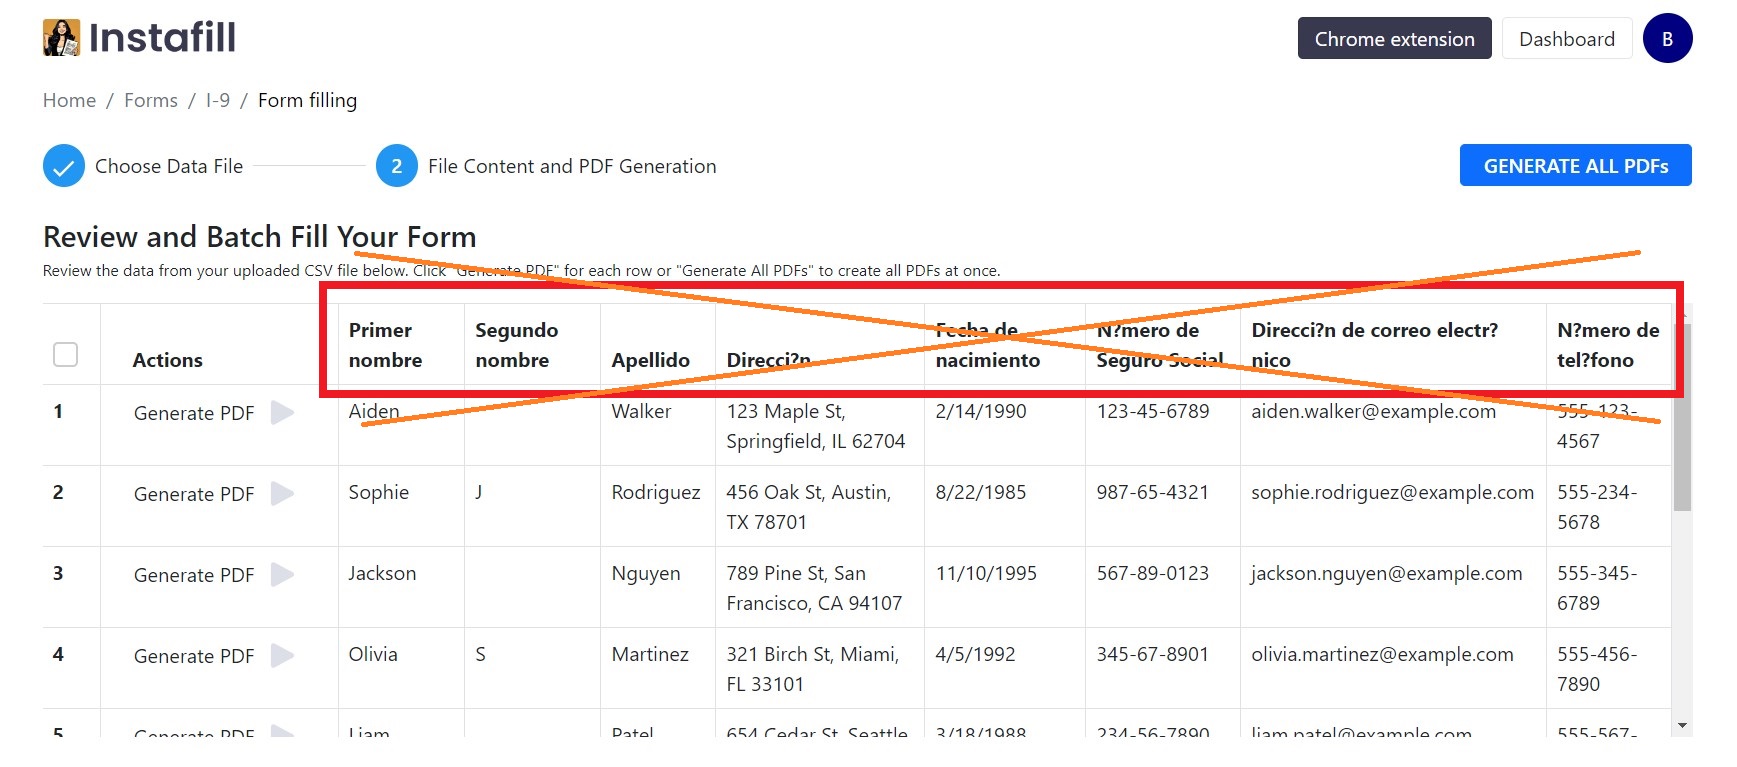The height and width of the screenshot is (767, 1737).
Task: Toggle the select-all checkbox in table header
Action: pyautogui.click(x=65, y=354)
